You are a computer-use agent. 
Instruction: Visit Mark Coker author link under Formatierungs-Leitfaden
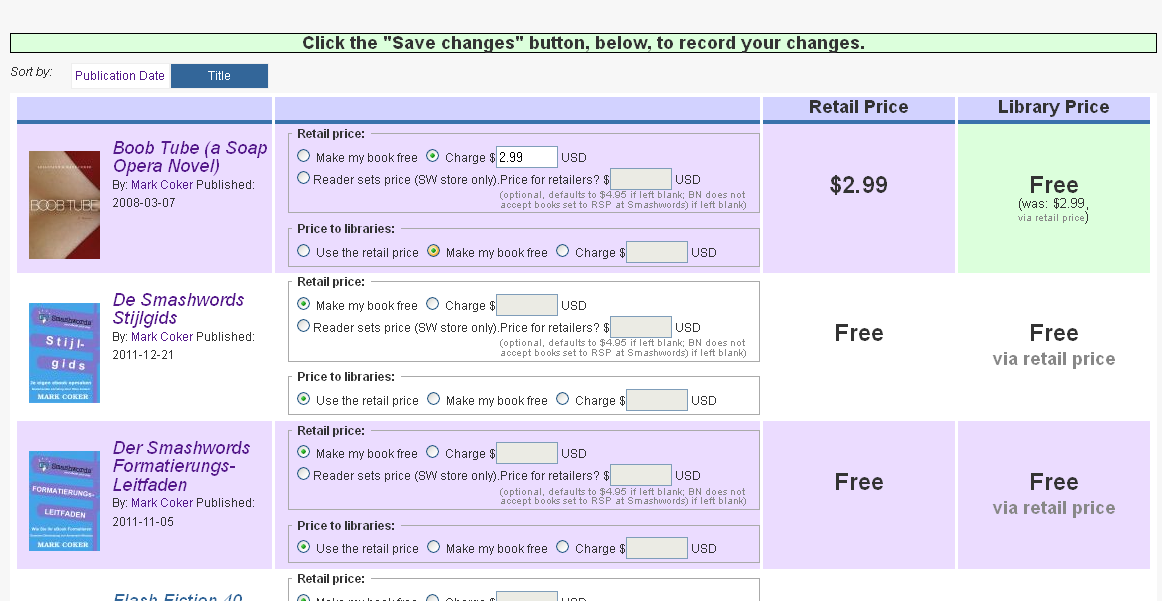coord(162,502)
